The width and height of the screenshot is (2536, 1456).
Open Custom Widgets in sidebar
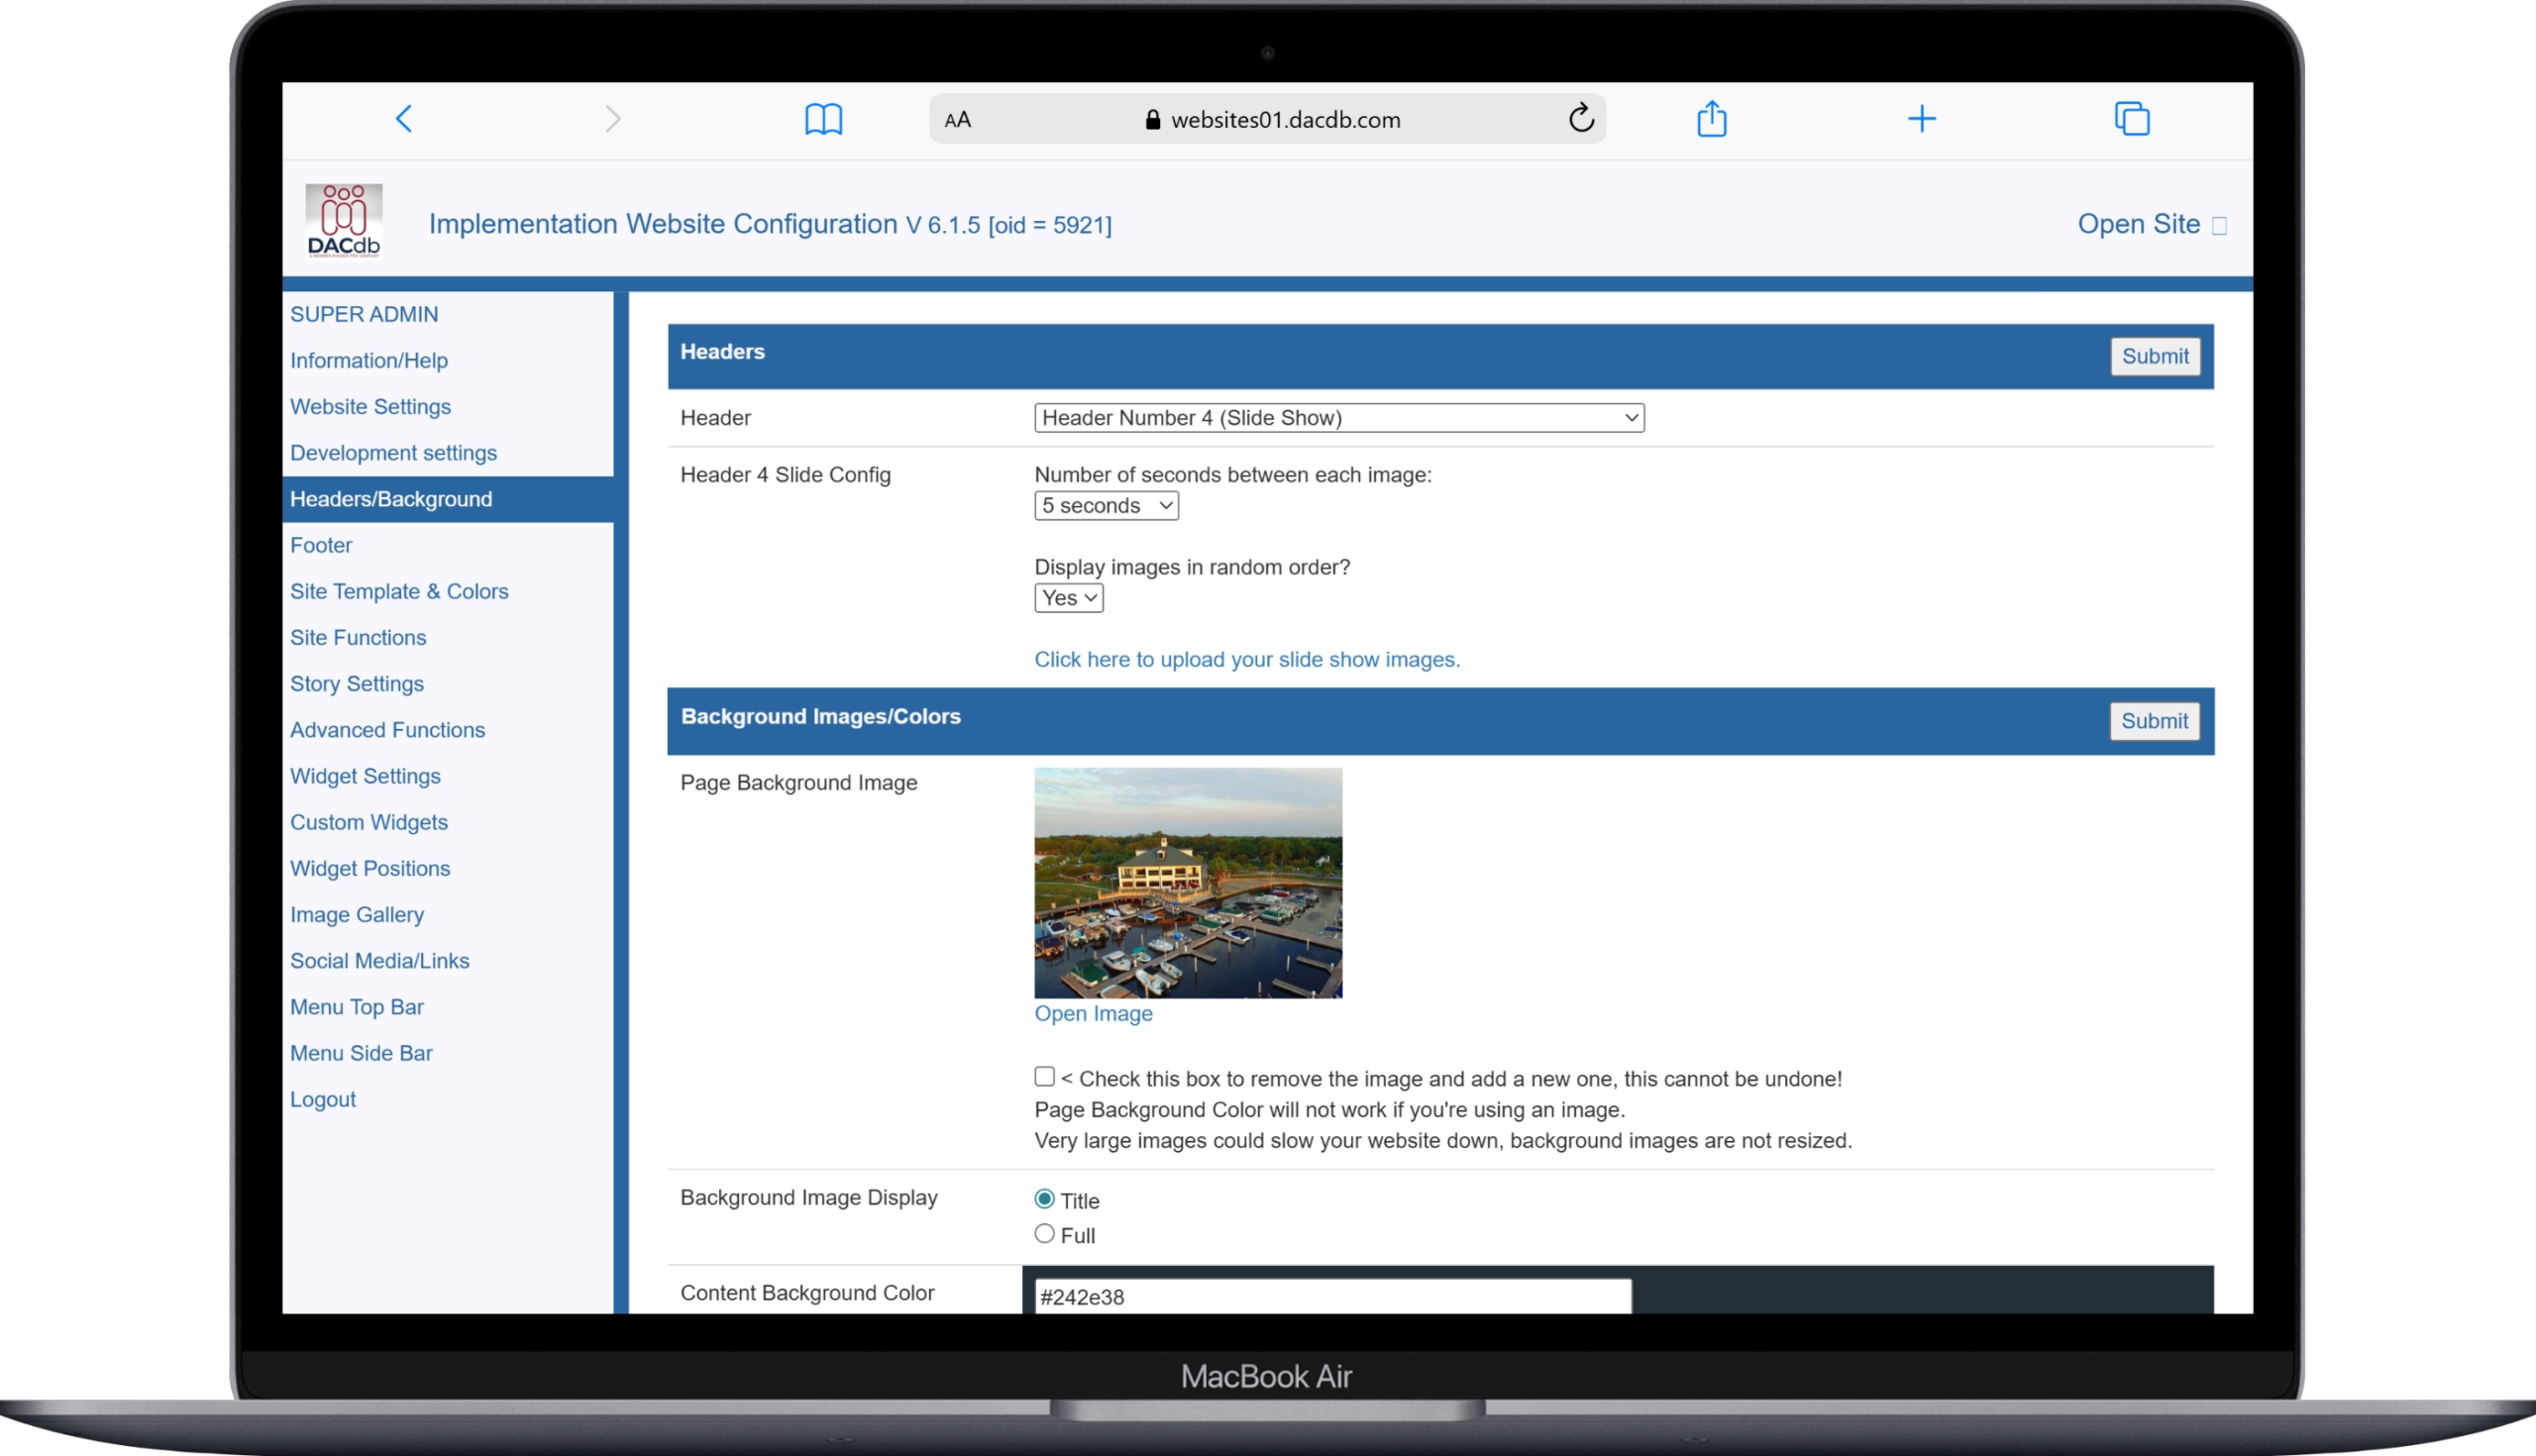point(368,822)
